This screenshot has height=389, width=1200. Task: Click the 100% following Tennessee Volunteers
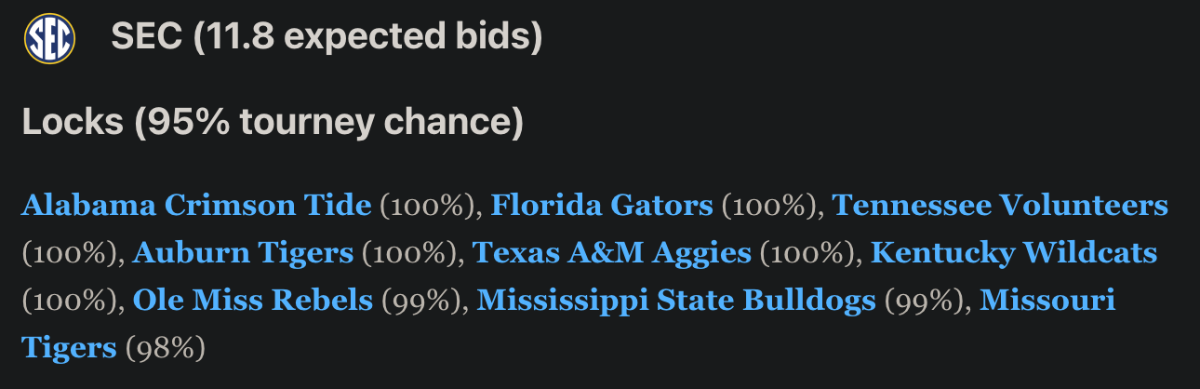tap(69, 253)
